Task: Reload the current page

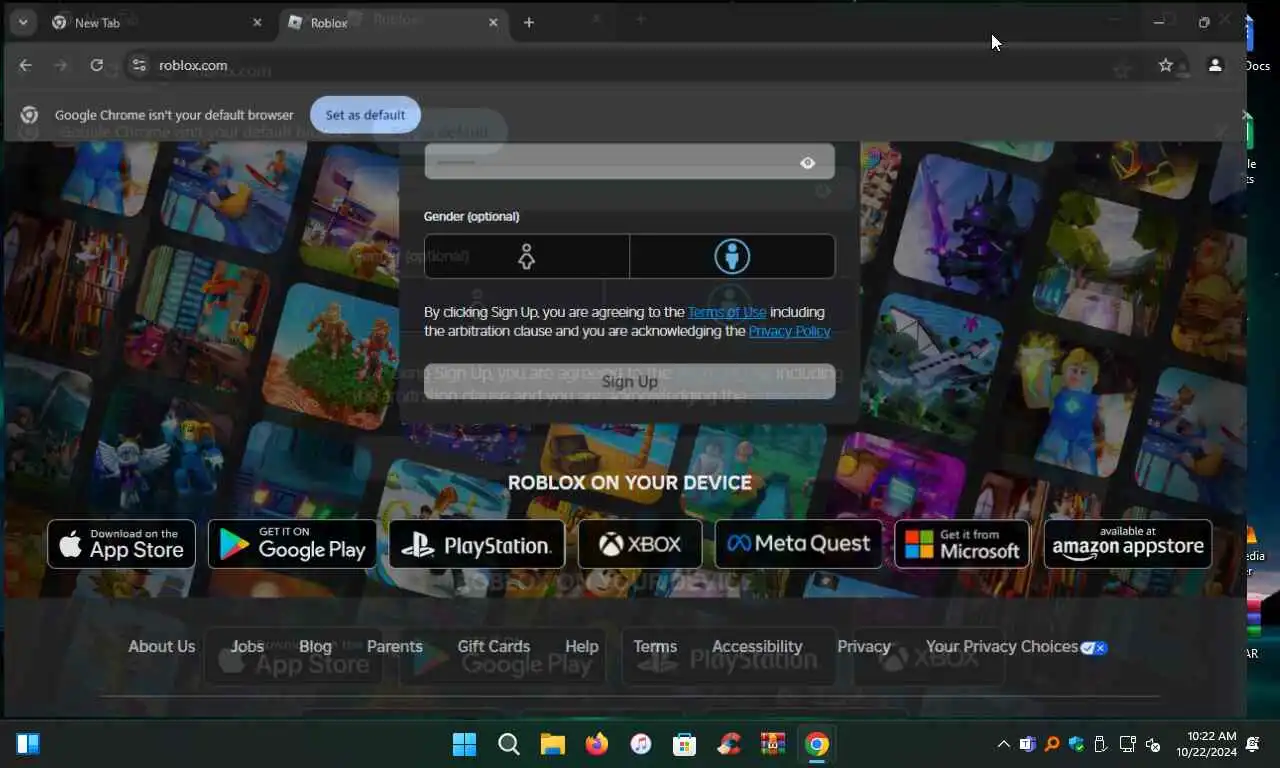Action: [x=96, y=65]
